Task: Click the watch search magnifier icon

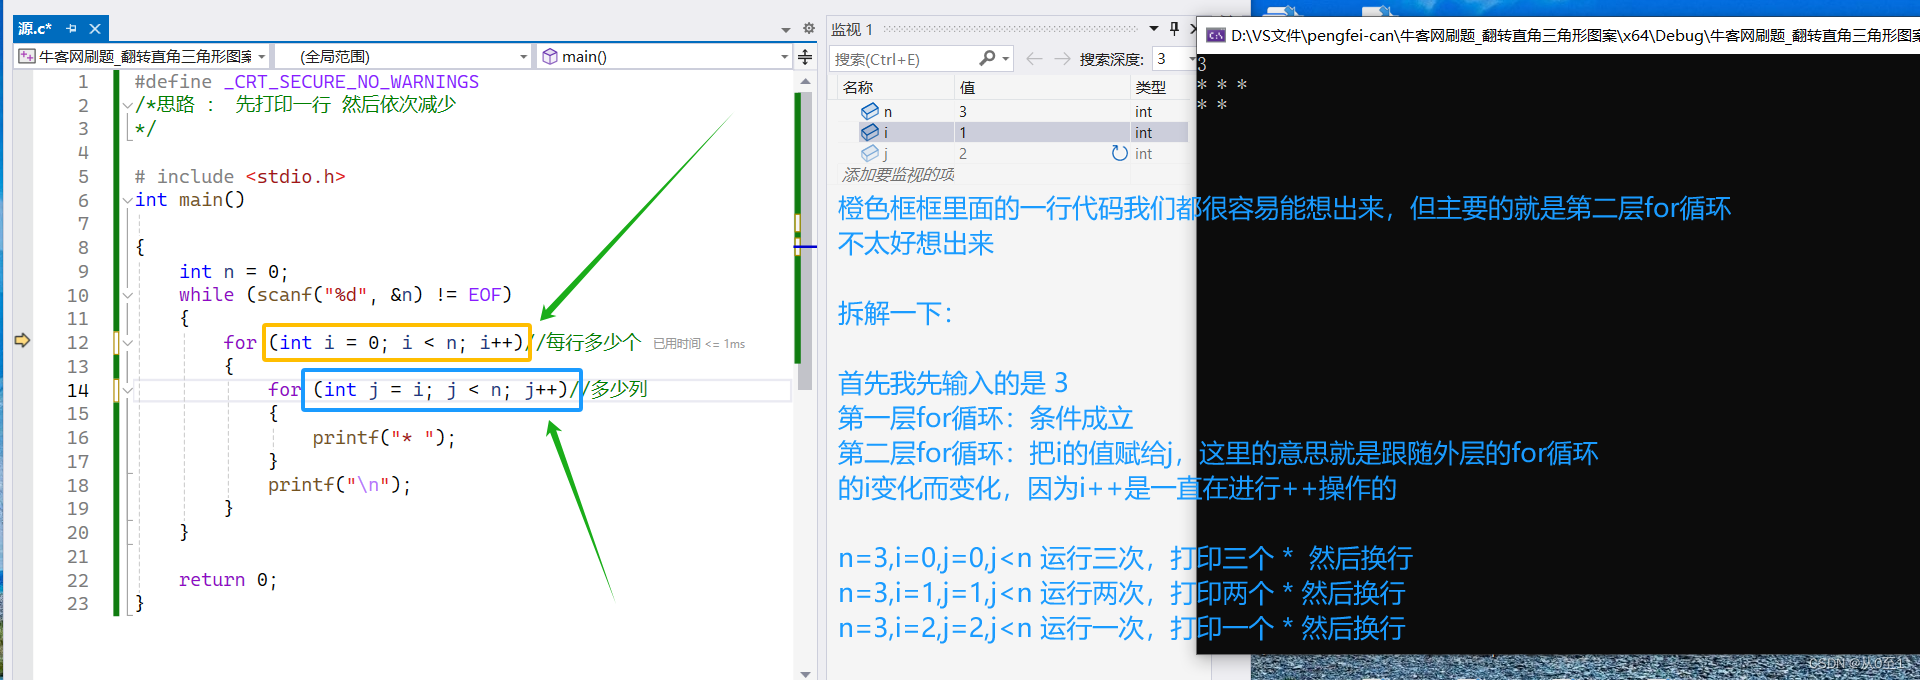Action: click(x=988, y=59)
